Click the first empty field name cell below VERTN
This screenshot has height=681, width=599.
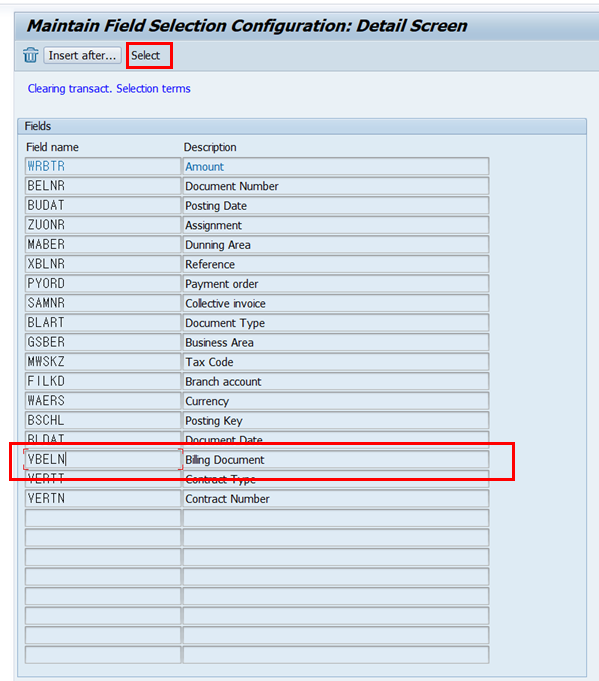point(103,518)
